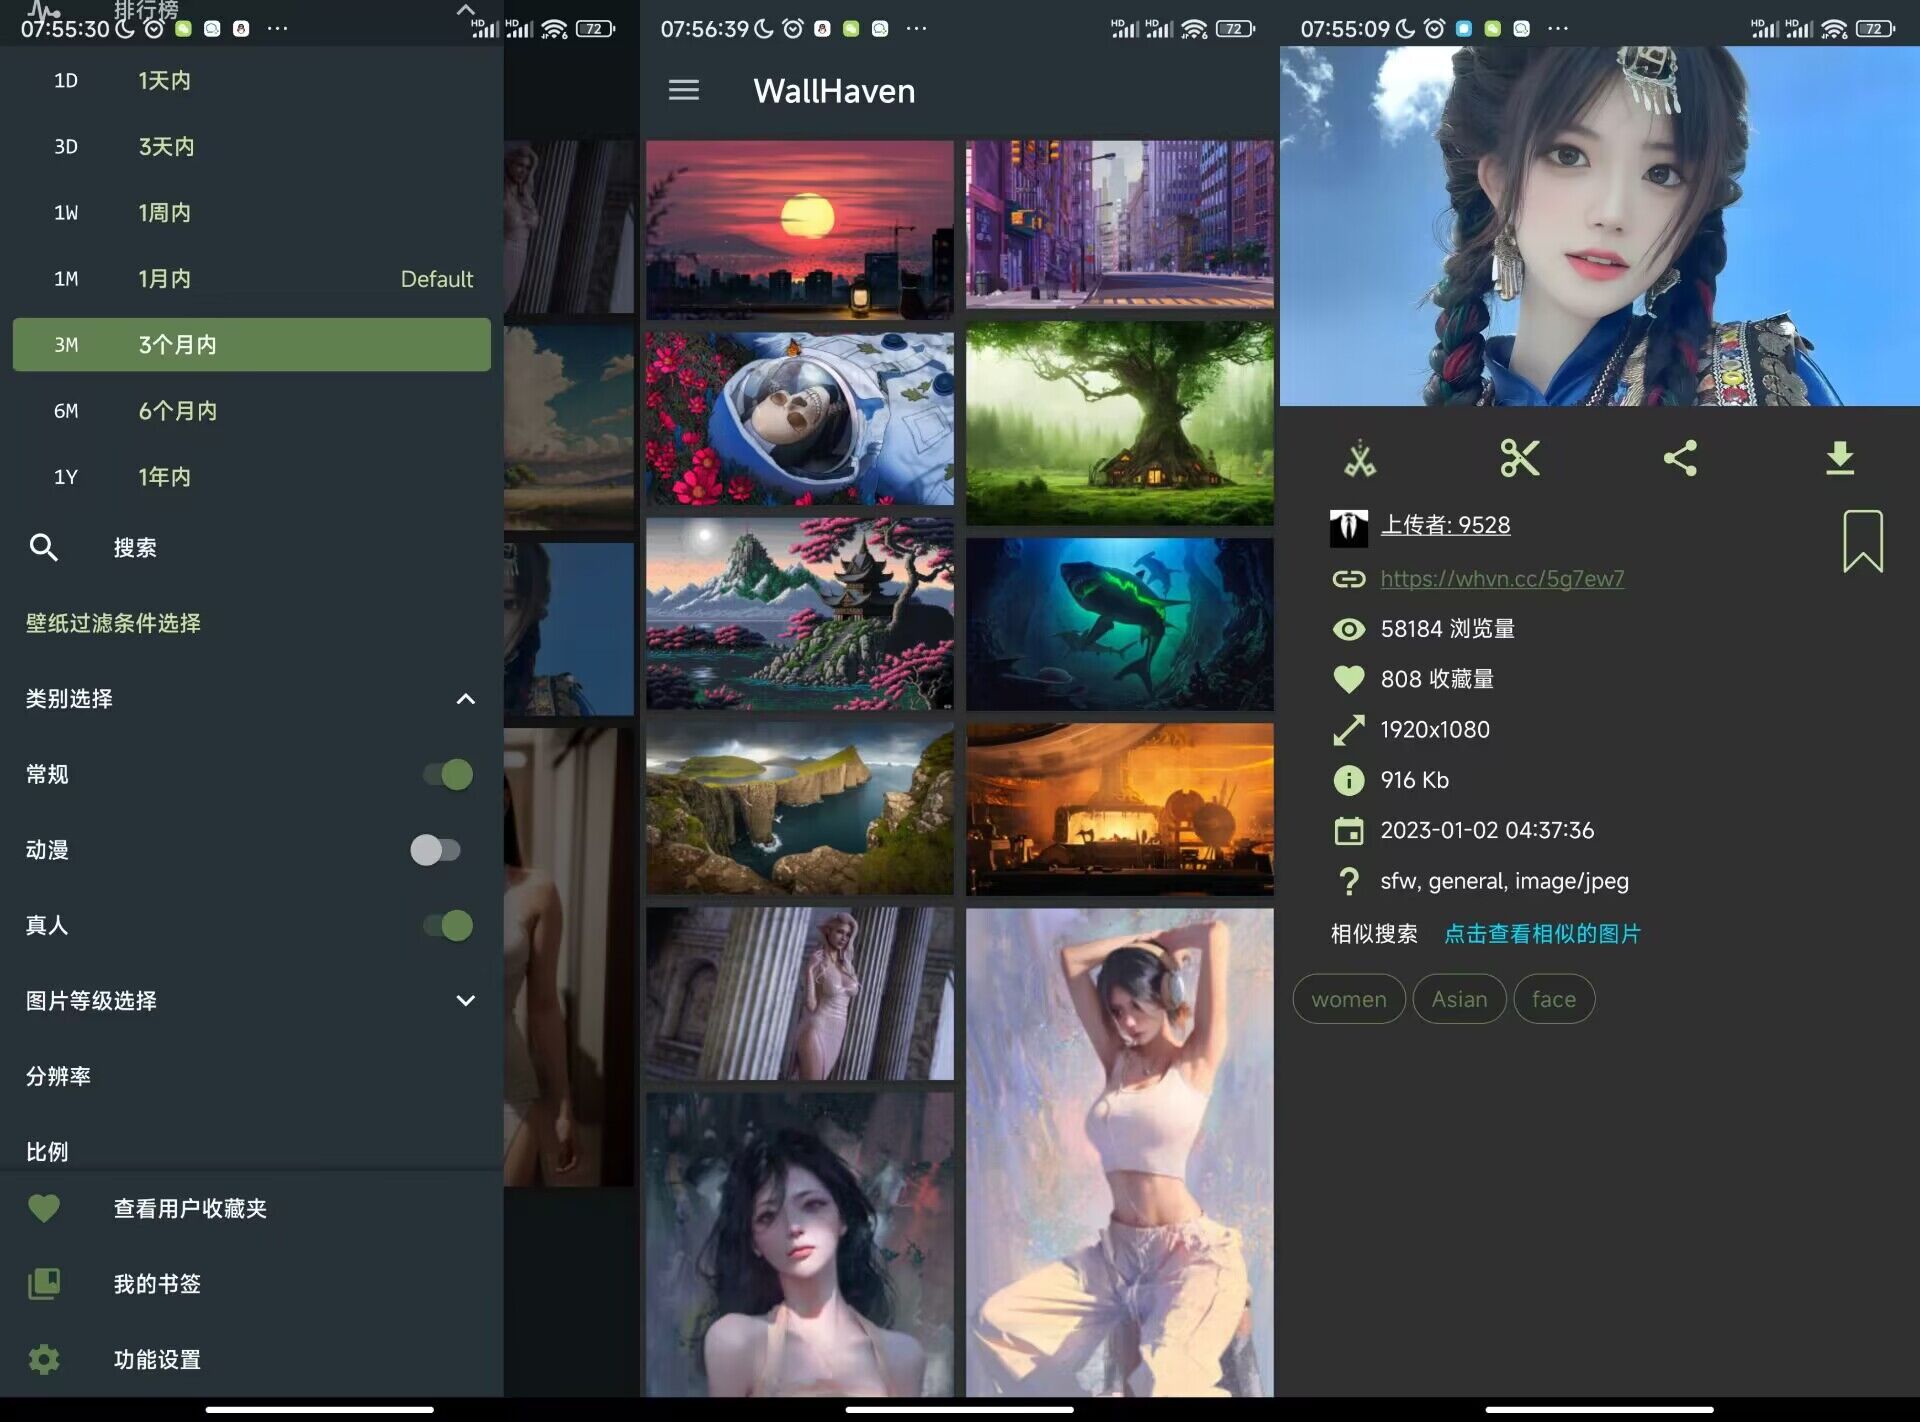This screenshot has height=1422, width=1920.
Task: Turn off the 真人 category switch
Action: (x=447, y=925)
